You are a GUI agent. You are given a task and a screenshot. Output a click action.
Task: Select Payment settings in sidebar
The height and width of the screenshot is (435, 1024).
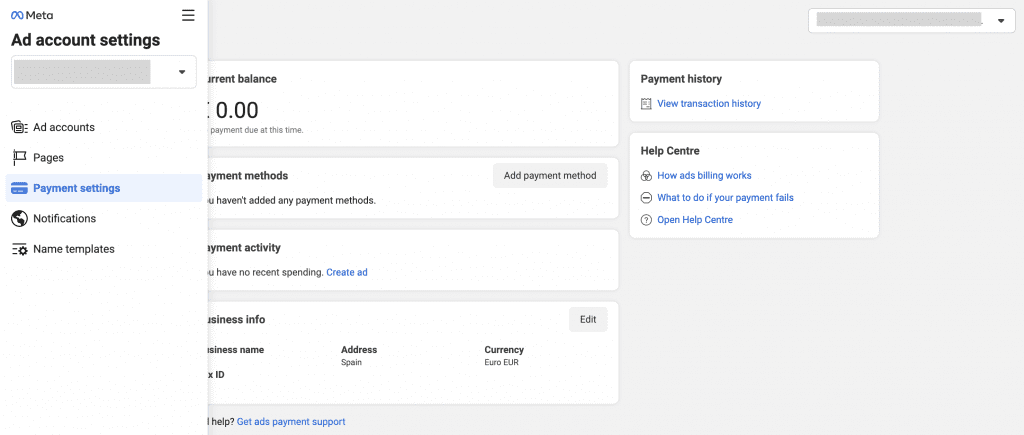pos(104,188)
